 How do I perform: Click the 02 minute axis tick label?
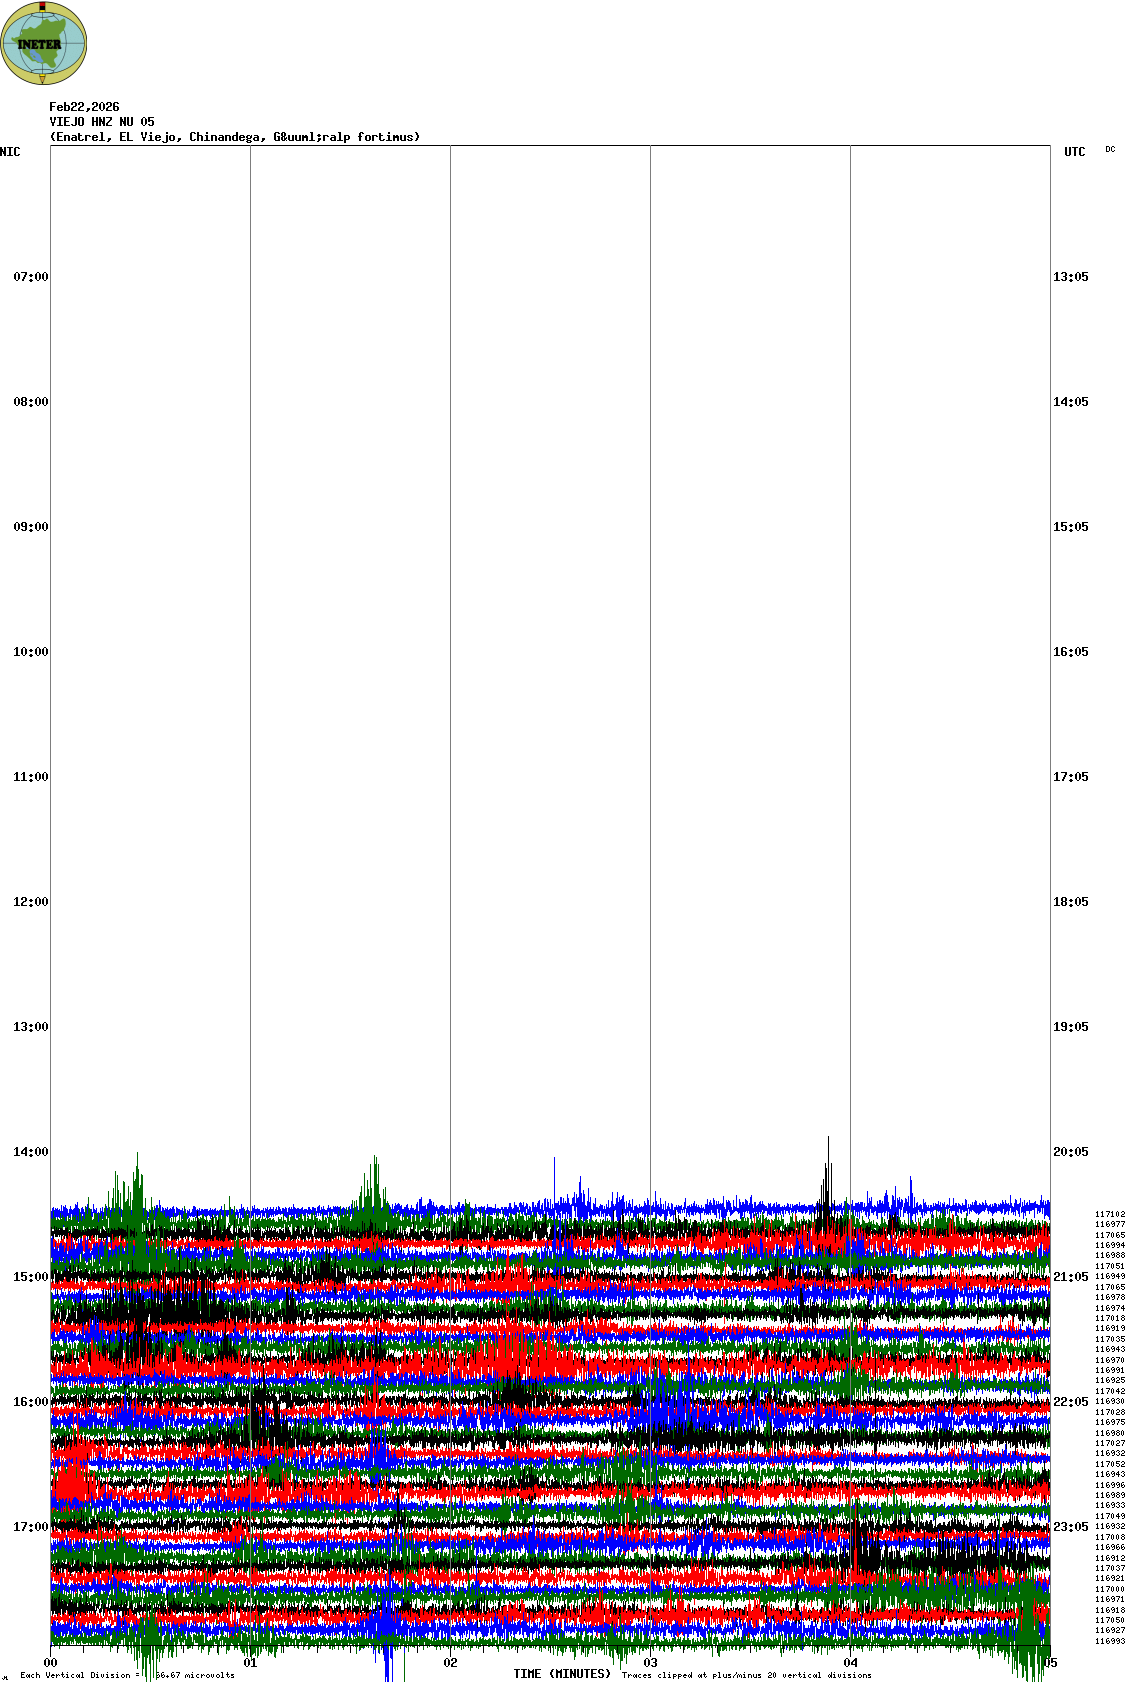pos(451,1663)
